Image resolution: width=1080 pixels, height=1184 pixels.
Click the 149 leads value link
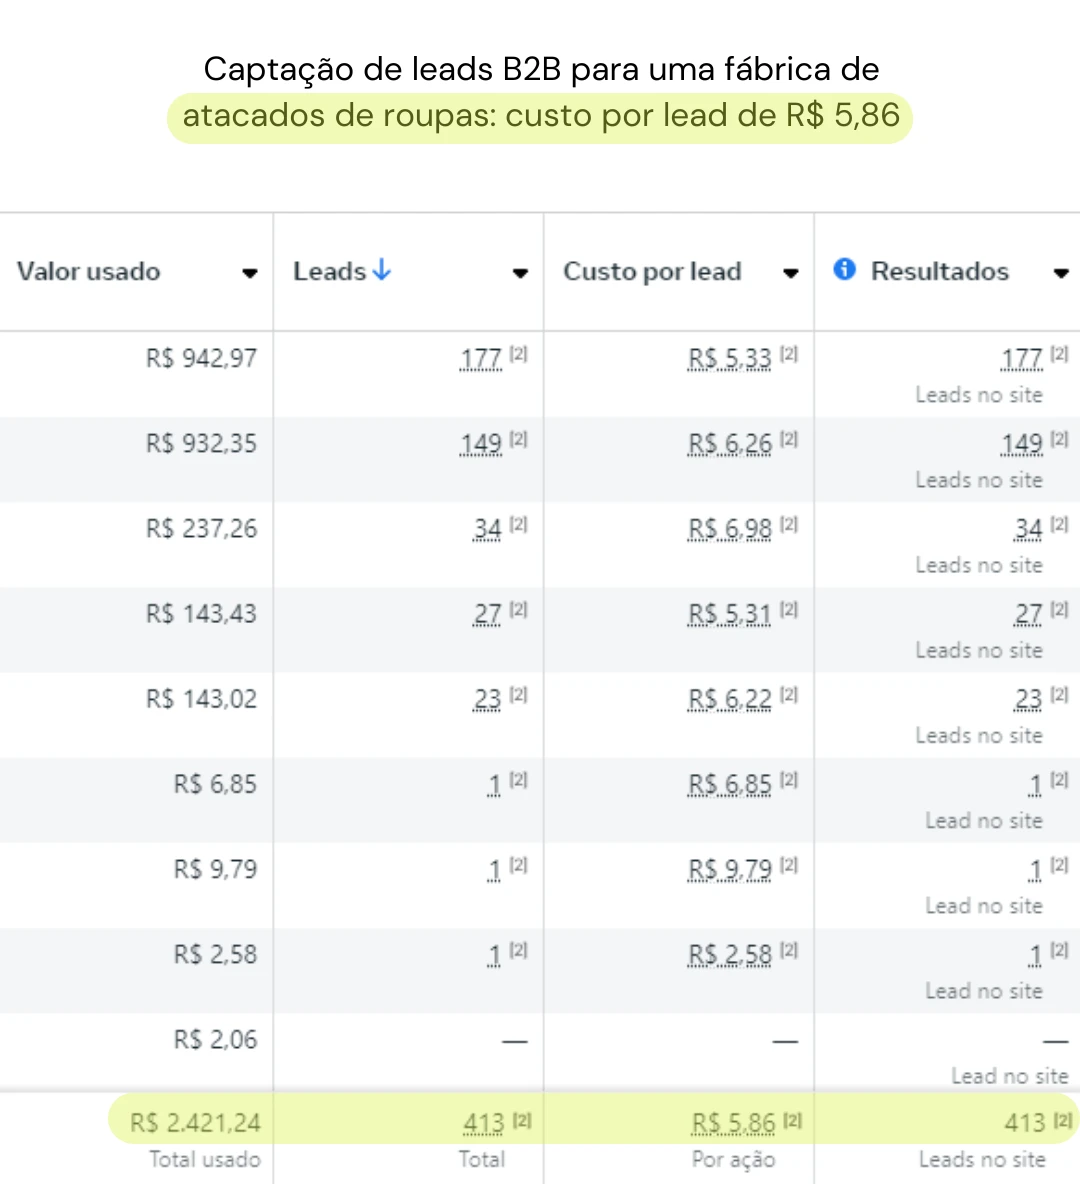point(481,444)
